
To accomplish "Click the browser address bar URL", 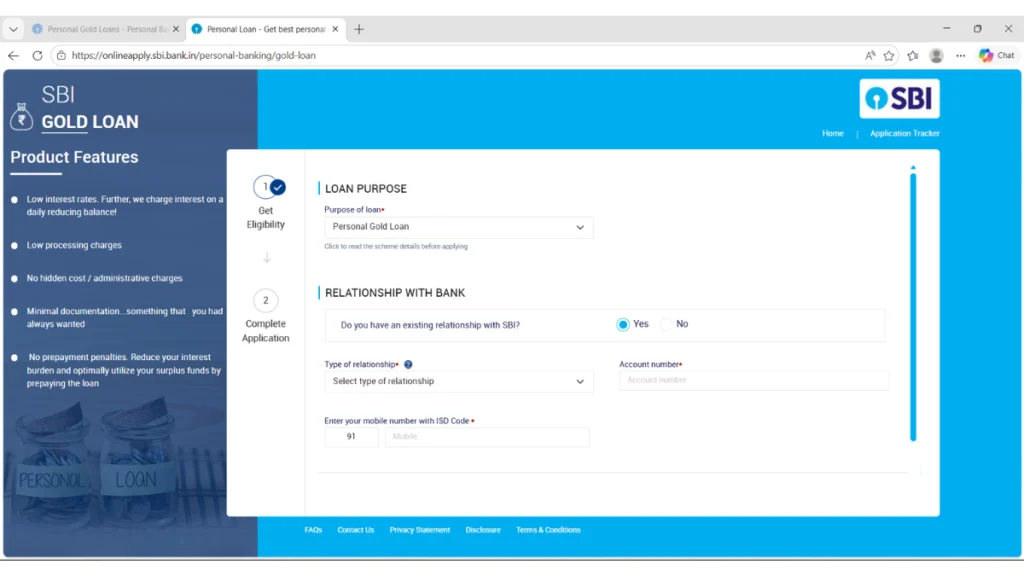I will (194, 56).
